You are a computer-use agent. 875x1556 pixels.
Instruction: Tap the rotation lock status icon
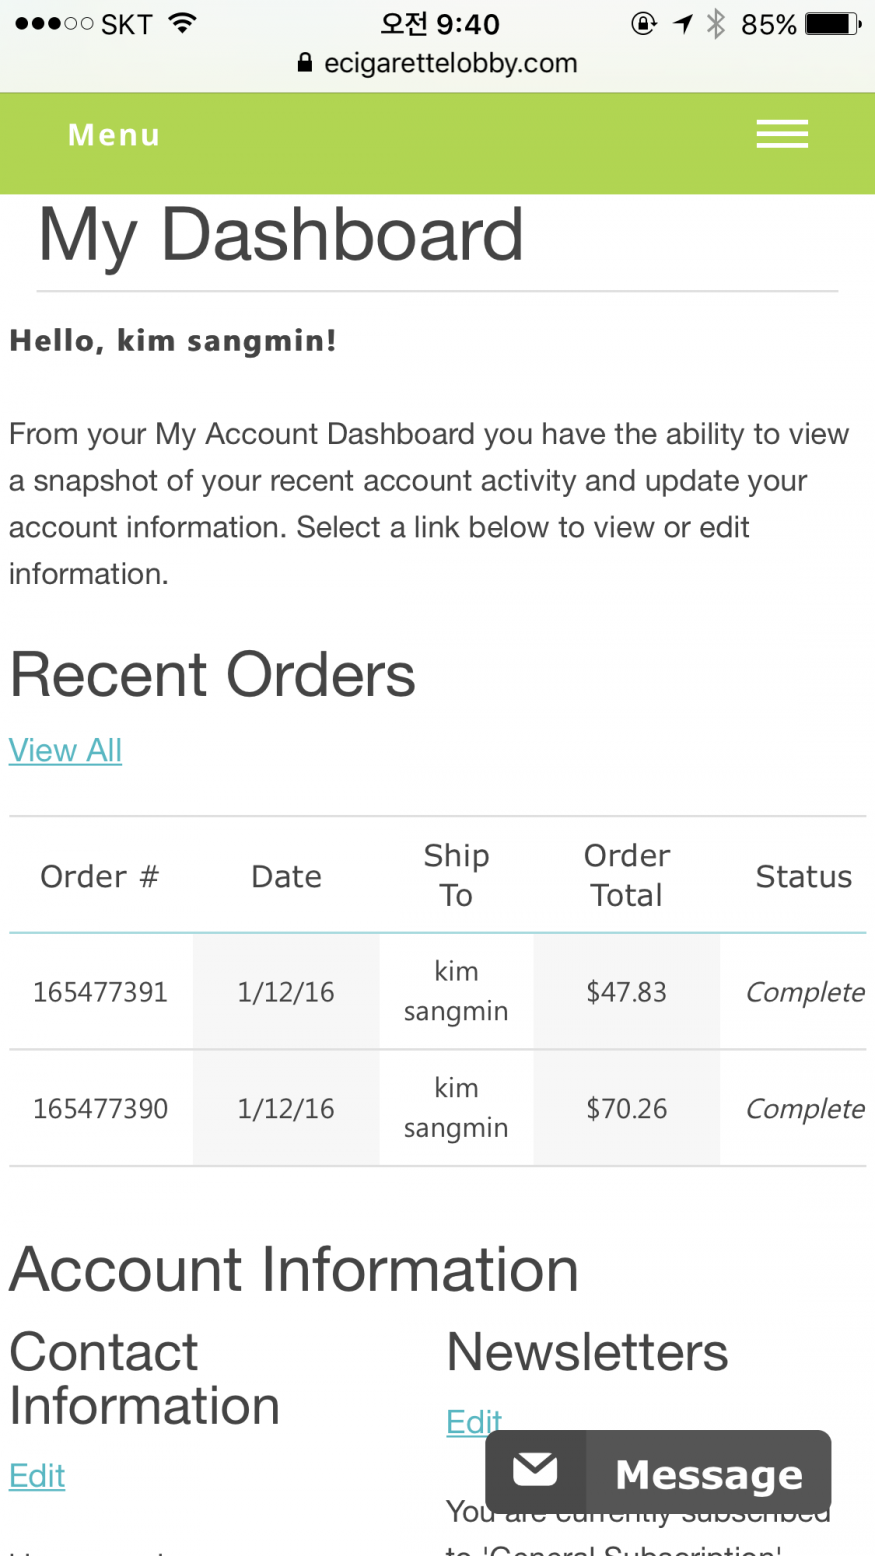(645, 24)
